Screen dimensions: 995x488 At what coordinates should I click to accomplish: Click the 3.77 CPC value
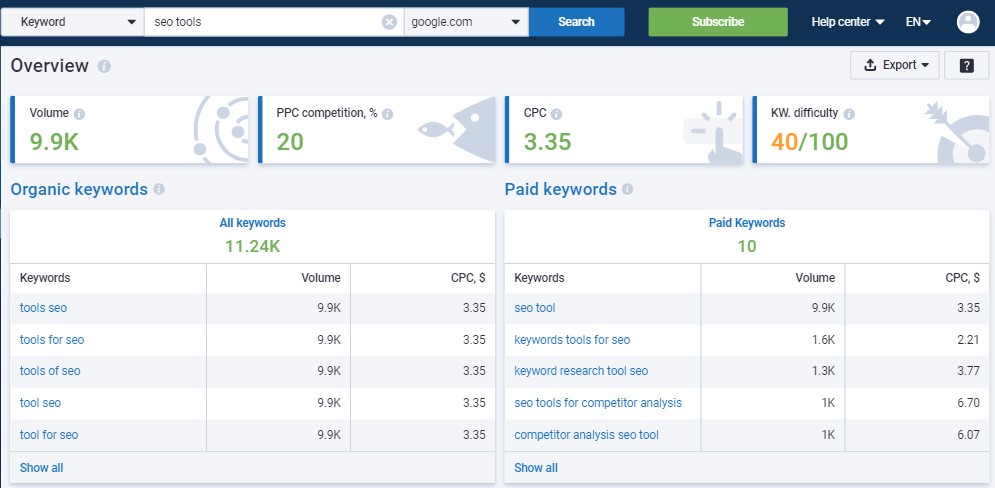[x=968, y=371]
